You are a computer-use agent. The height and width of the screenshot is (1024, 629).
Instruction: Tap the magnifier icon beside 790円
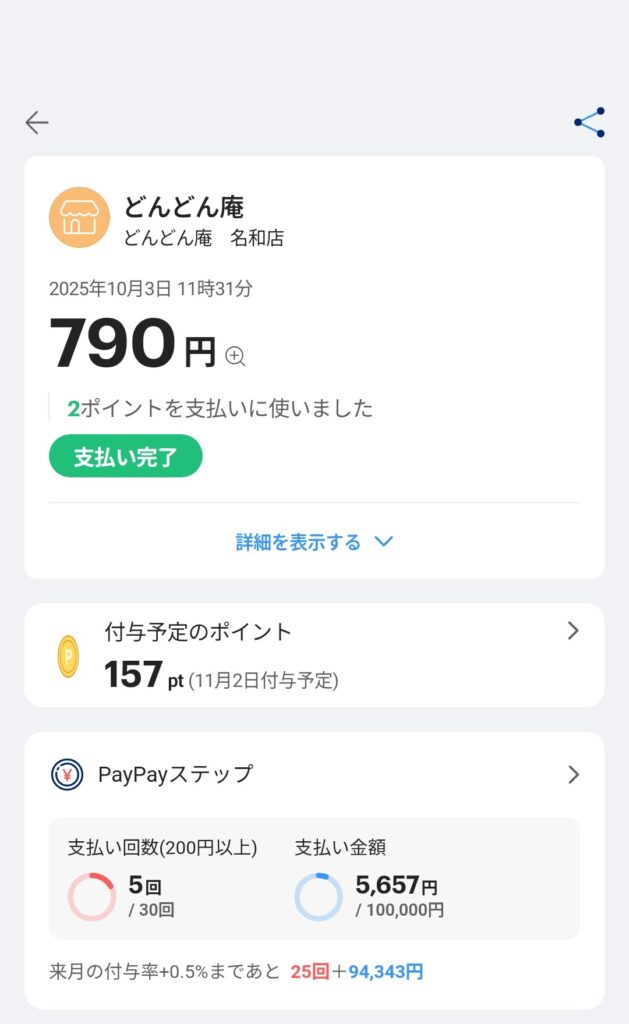click(235, 356)
